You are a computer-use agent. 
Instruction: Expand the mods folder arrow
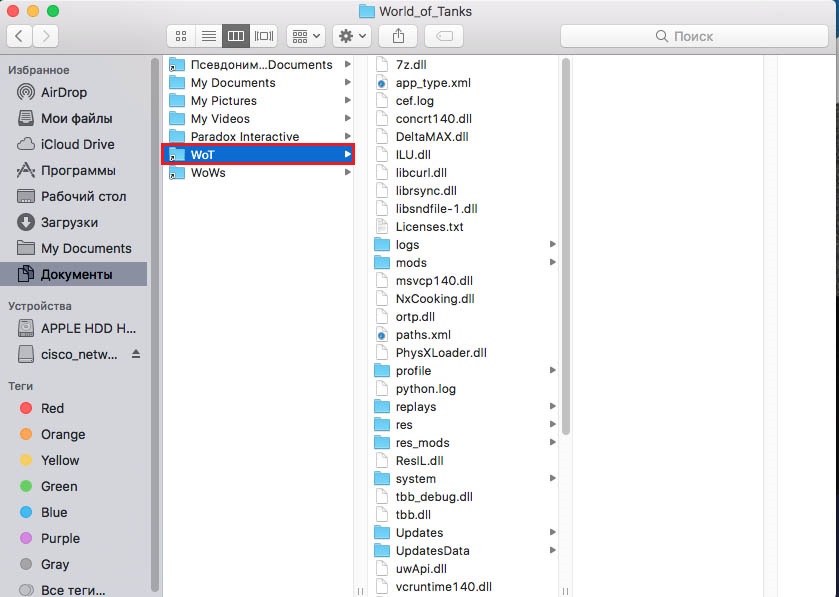pyautogui.click(x=552, y=262)
